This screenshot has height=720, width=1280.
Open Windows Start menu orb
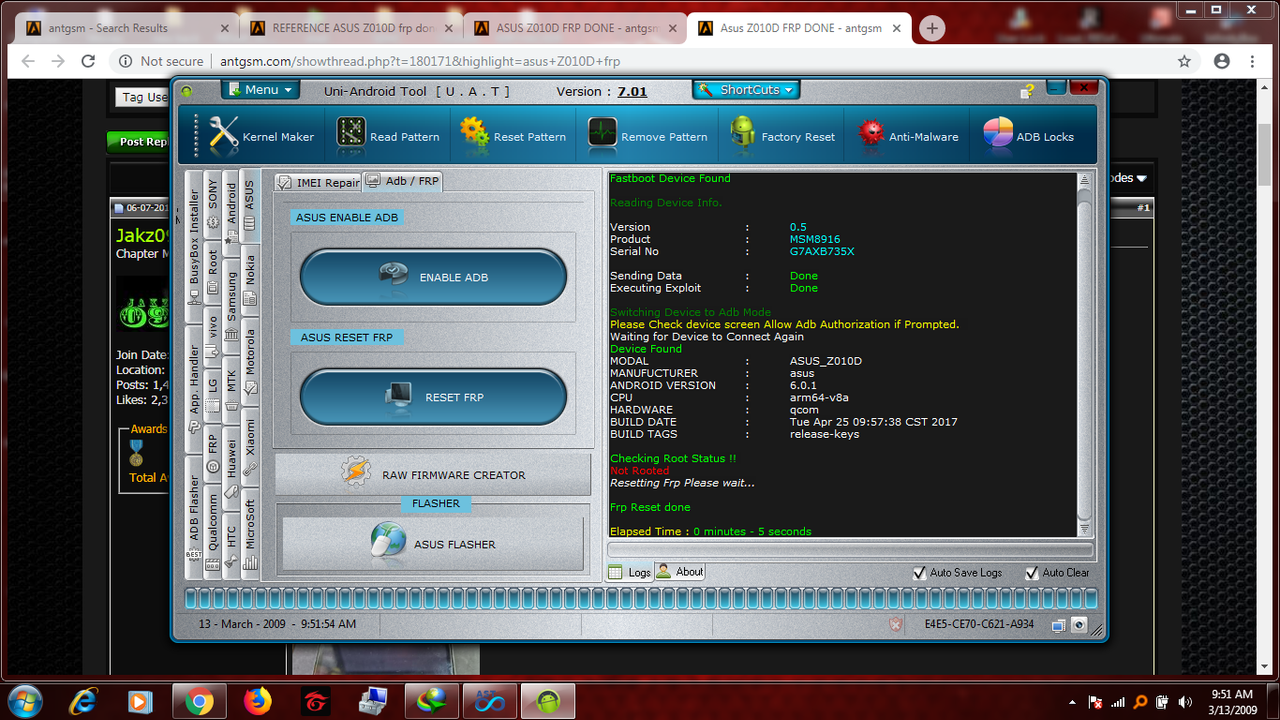(24, 701)
